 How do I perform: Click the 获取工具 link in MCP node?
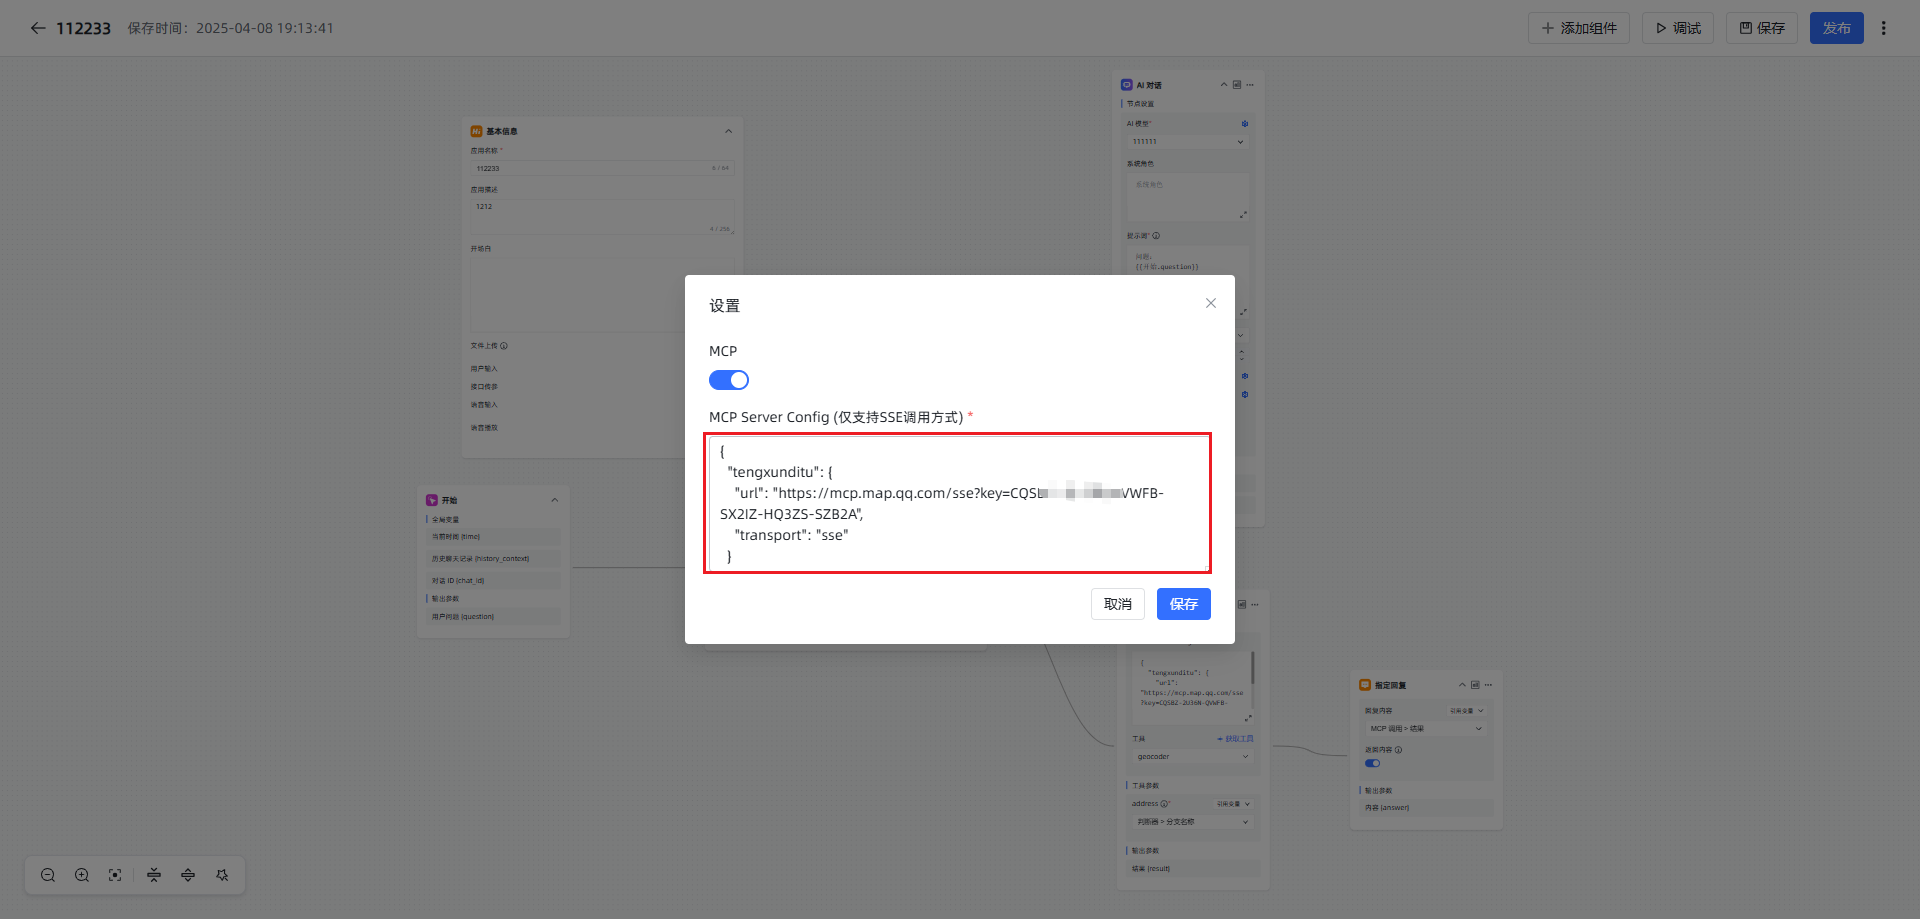point(1235,739)
